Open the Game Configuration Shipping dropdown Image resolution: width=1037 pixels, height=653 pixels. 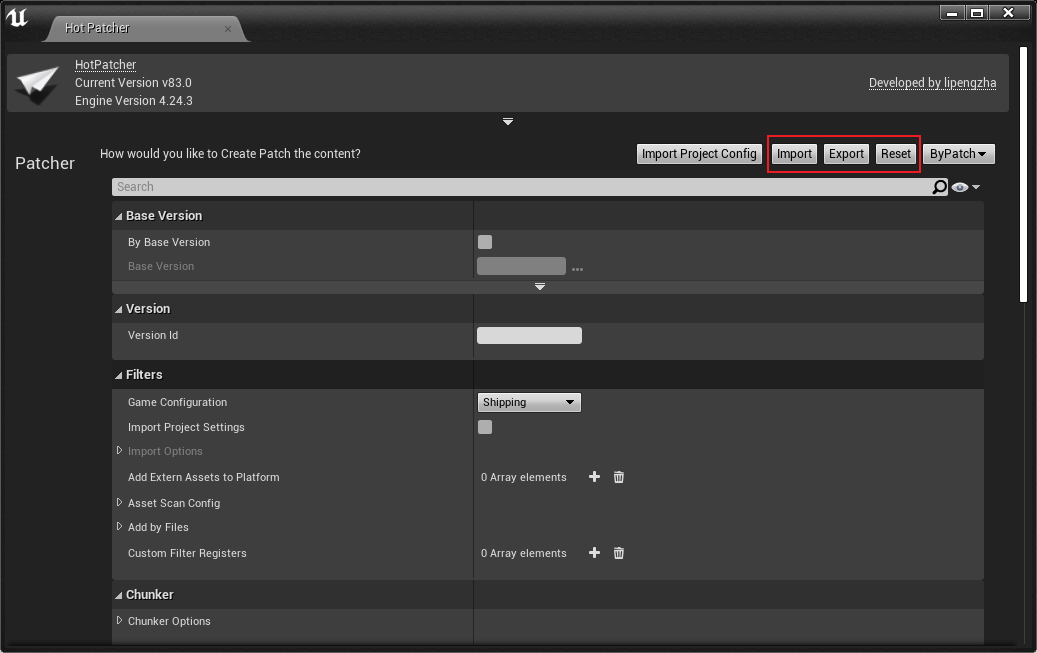(529, 402)
